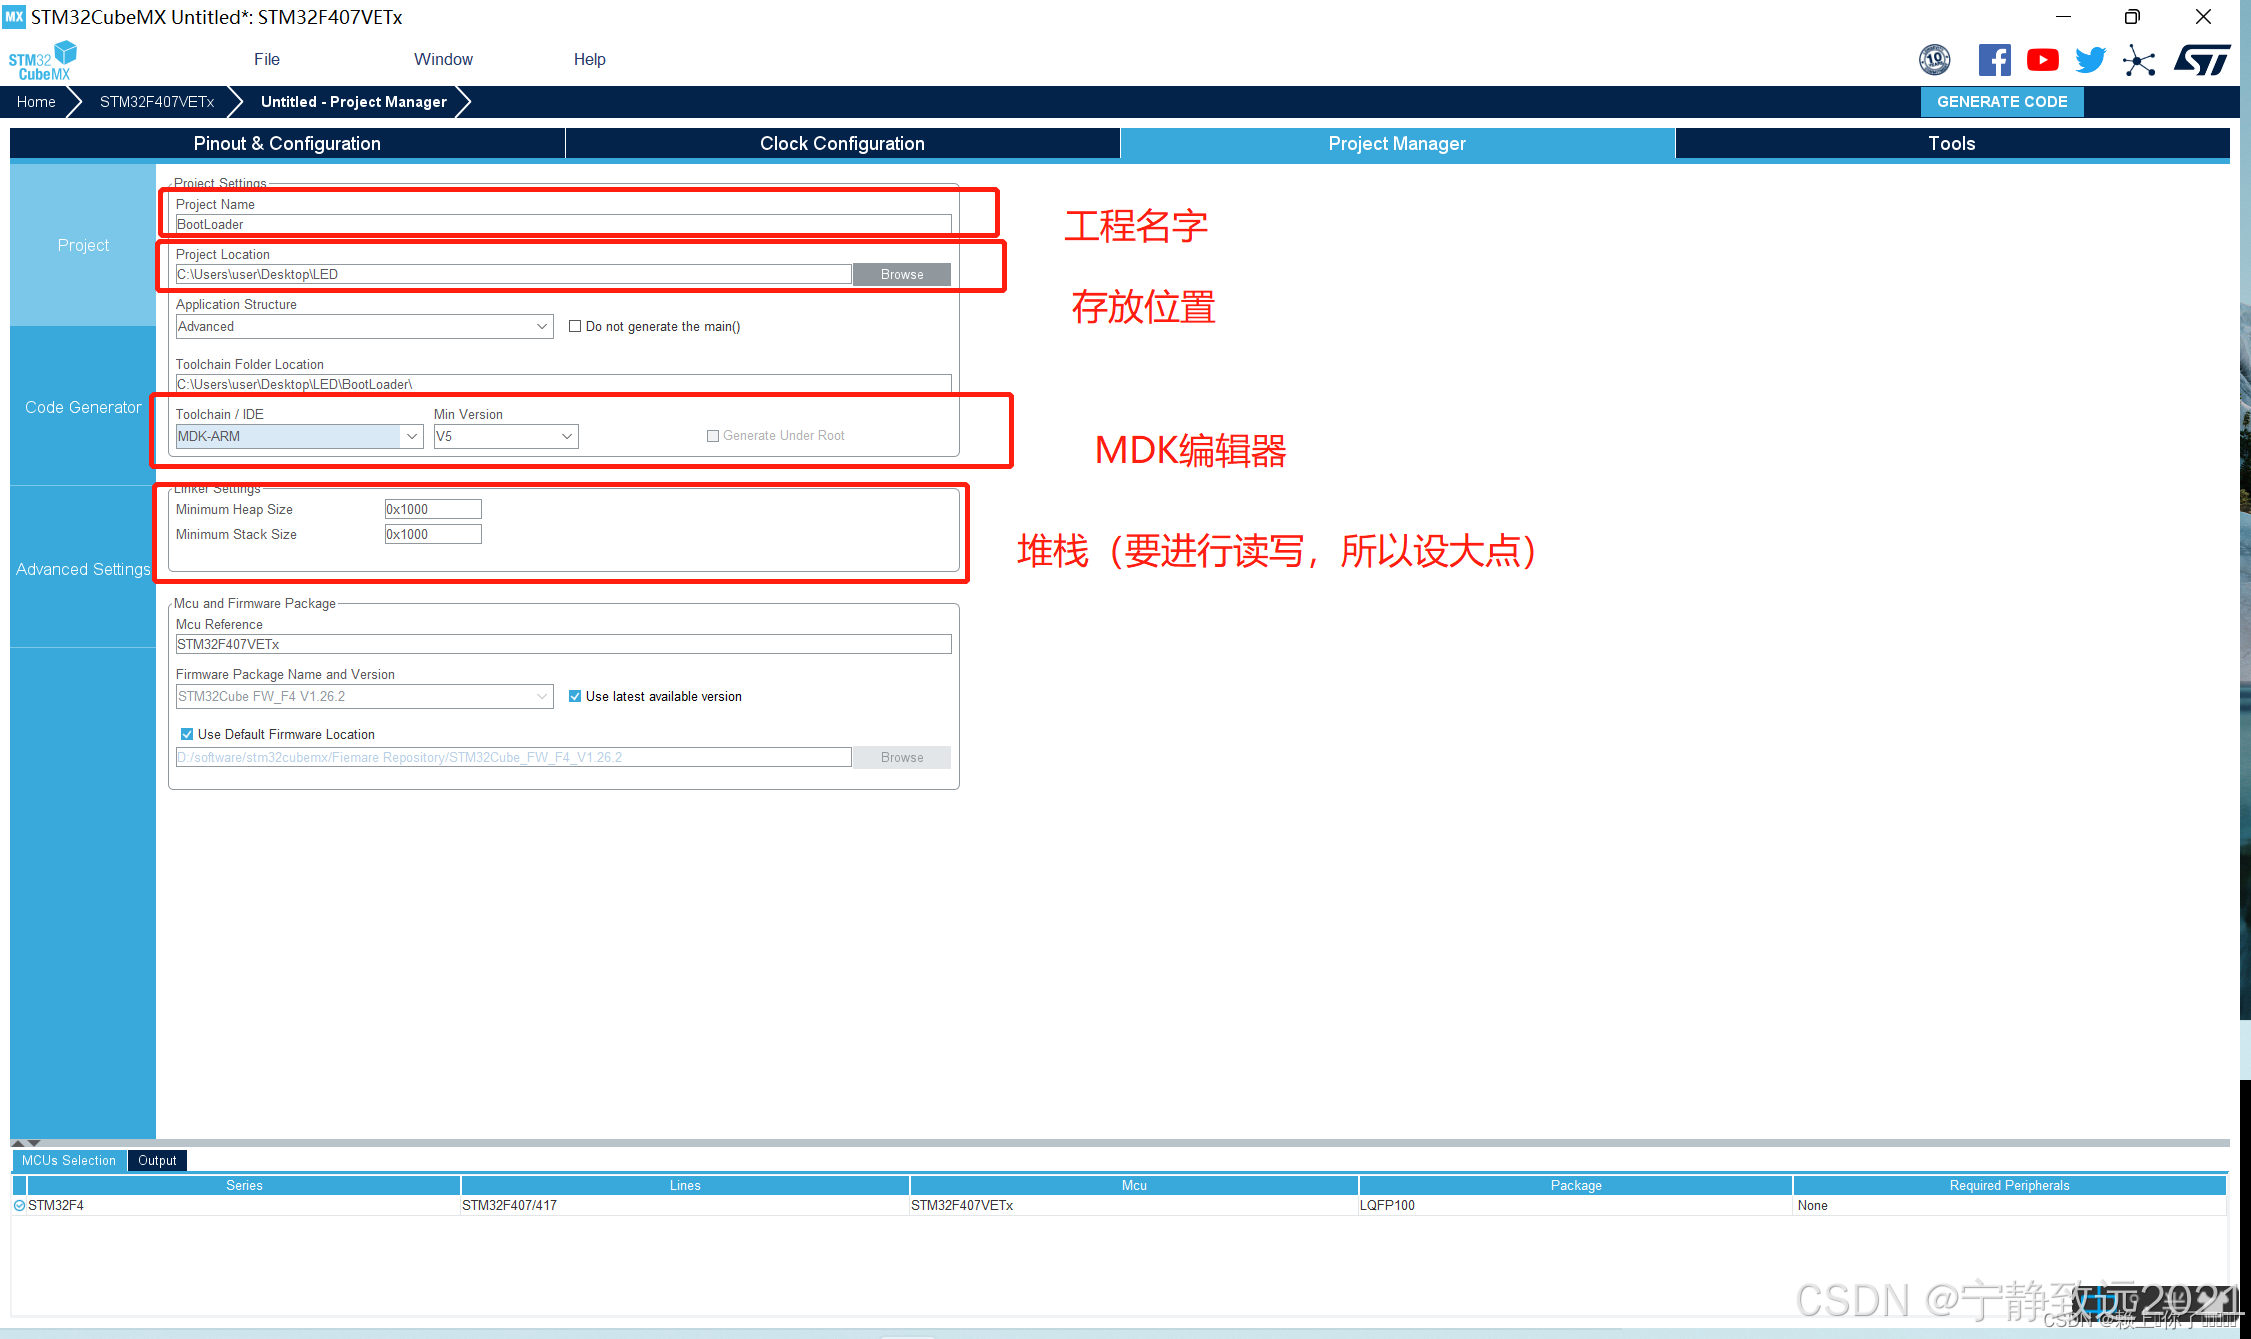Restore down the application window
Image resolution: width=2251 pixels, height=1339 pixels.
coord(2132,17)
